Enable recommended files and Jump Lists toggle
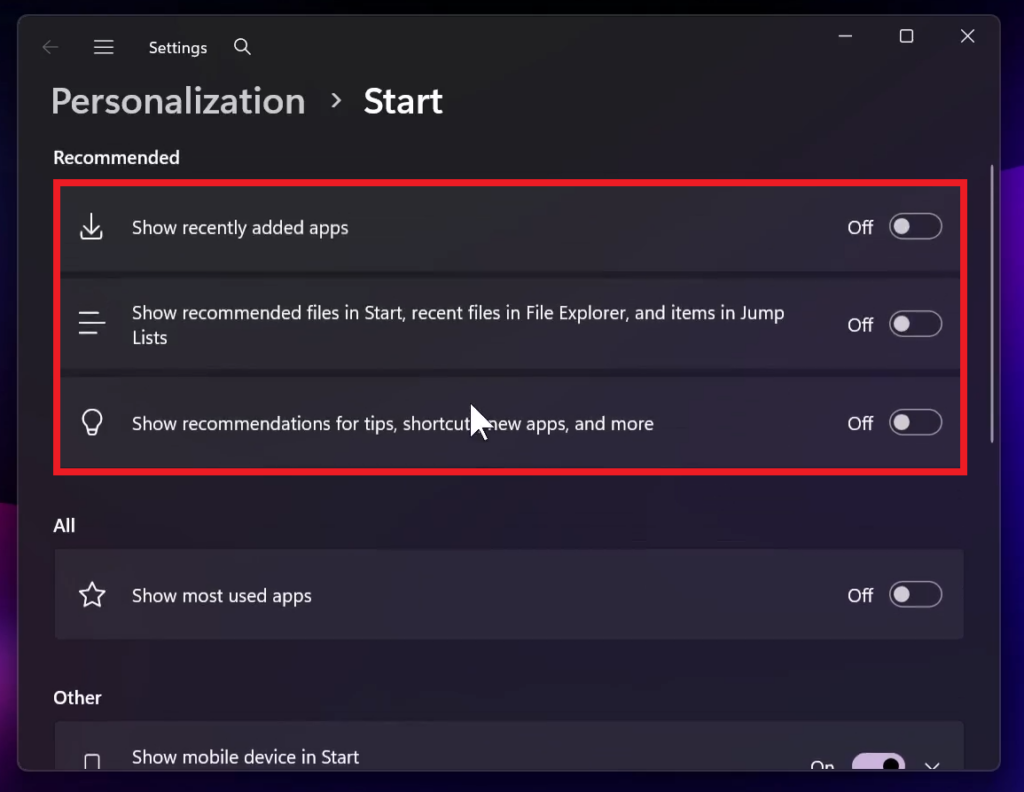1024x792 pixels. pyautogui.click(x=916, y=324)
